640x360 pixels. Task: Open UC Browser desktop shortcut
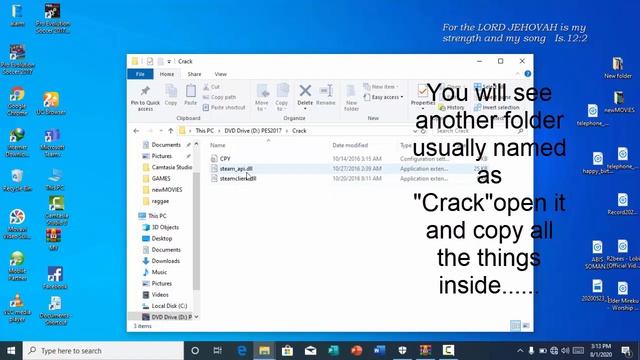[x=51, y=103]
